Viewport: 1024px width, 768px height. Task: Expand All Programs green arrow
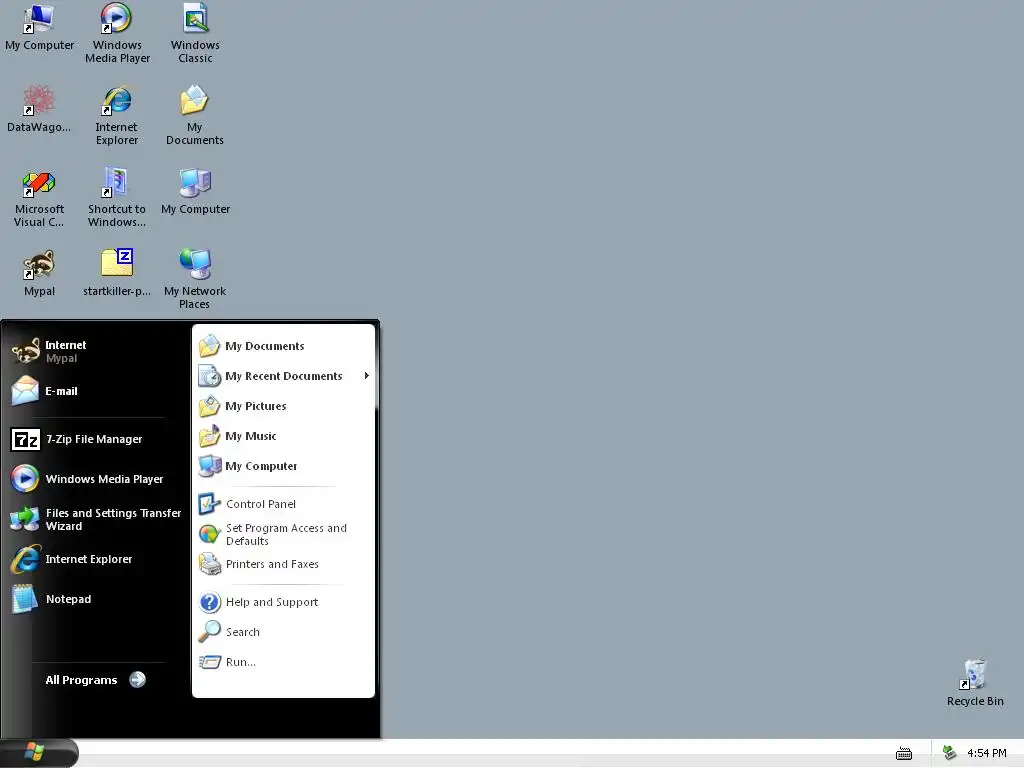137,680
